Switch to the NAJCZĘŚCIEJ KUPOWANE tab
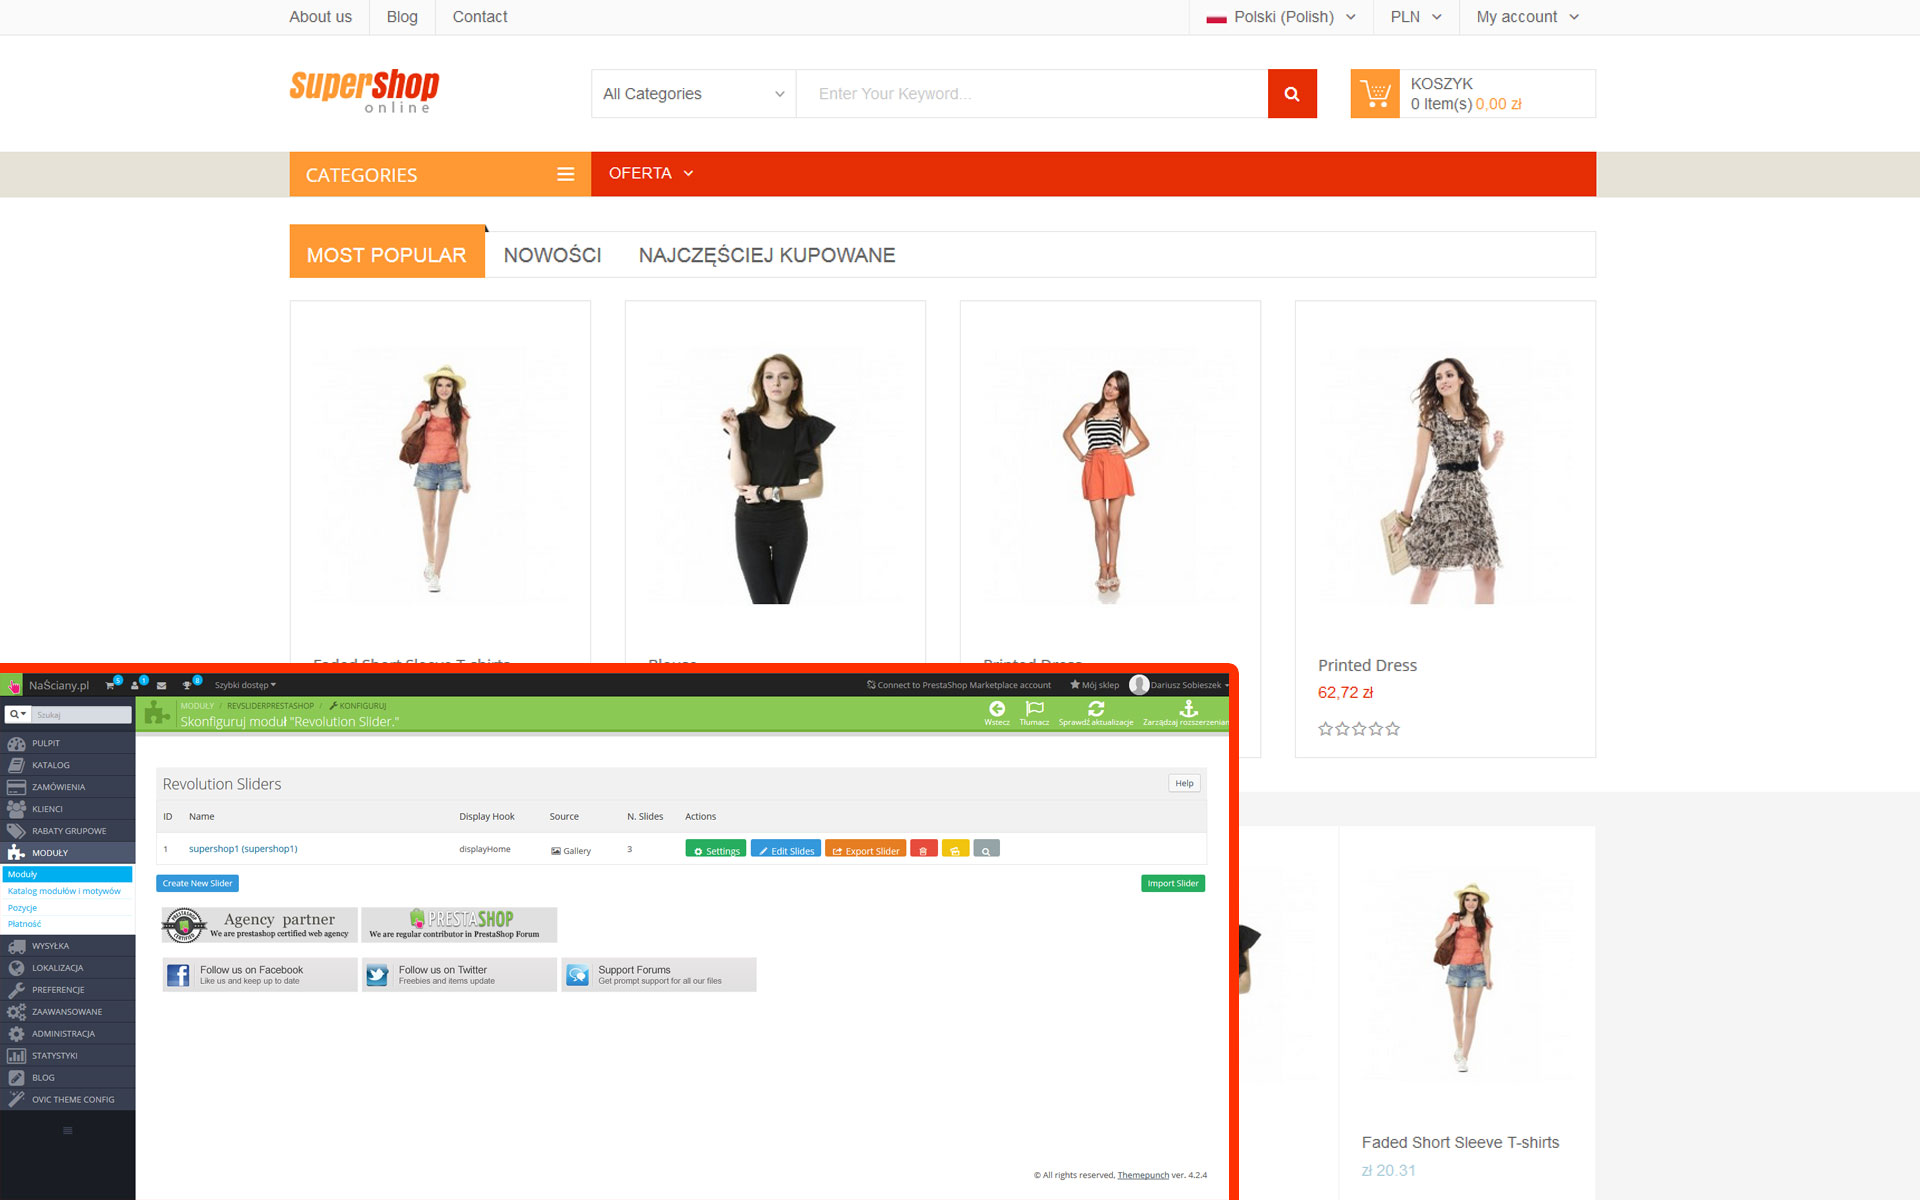 point(767,255)
